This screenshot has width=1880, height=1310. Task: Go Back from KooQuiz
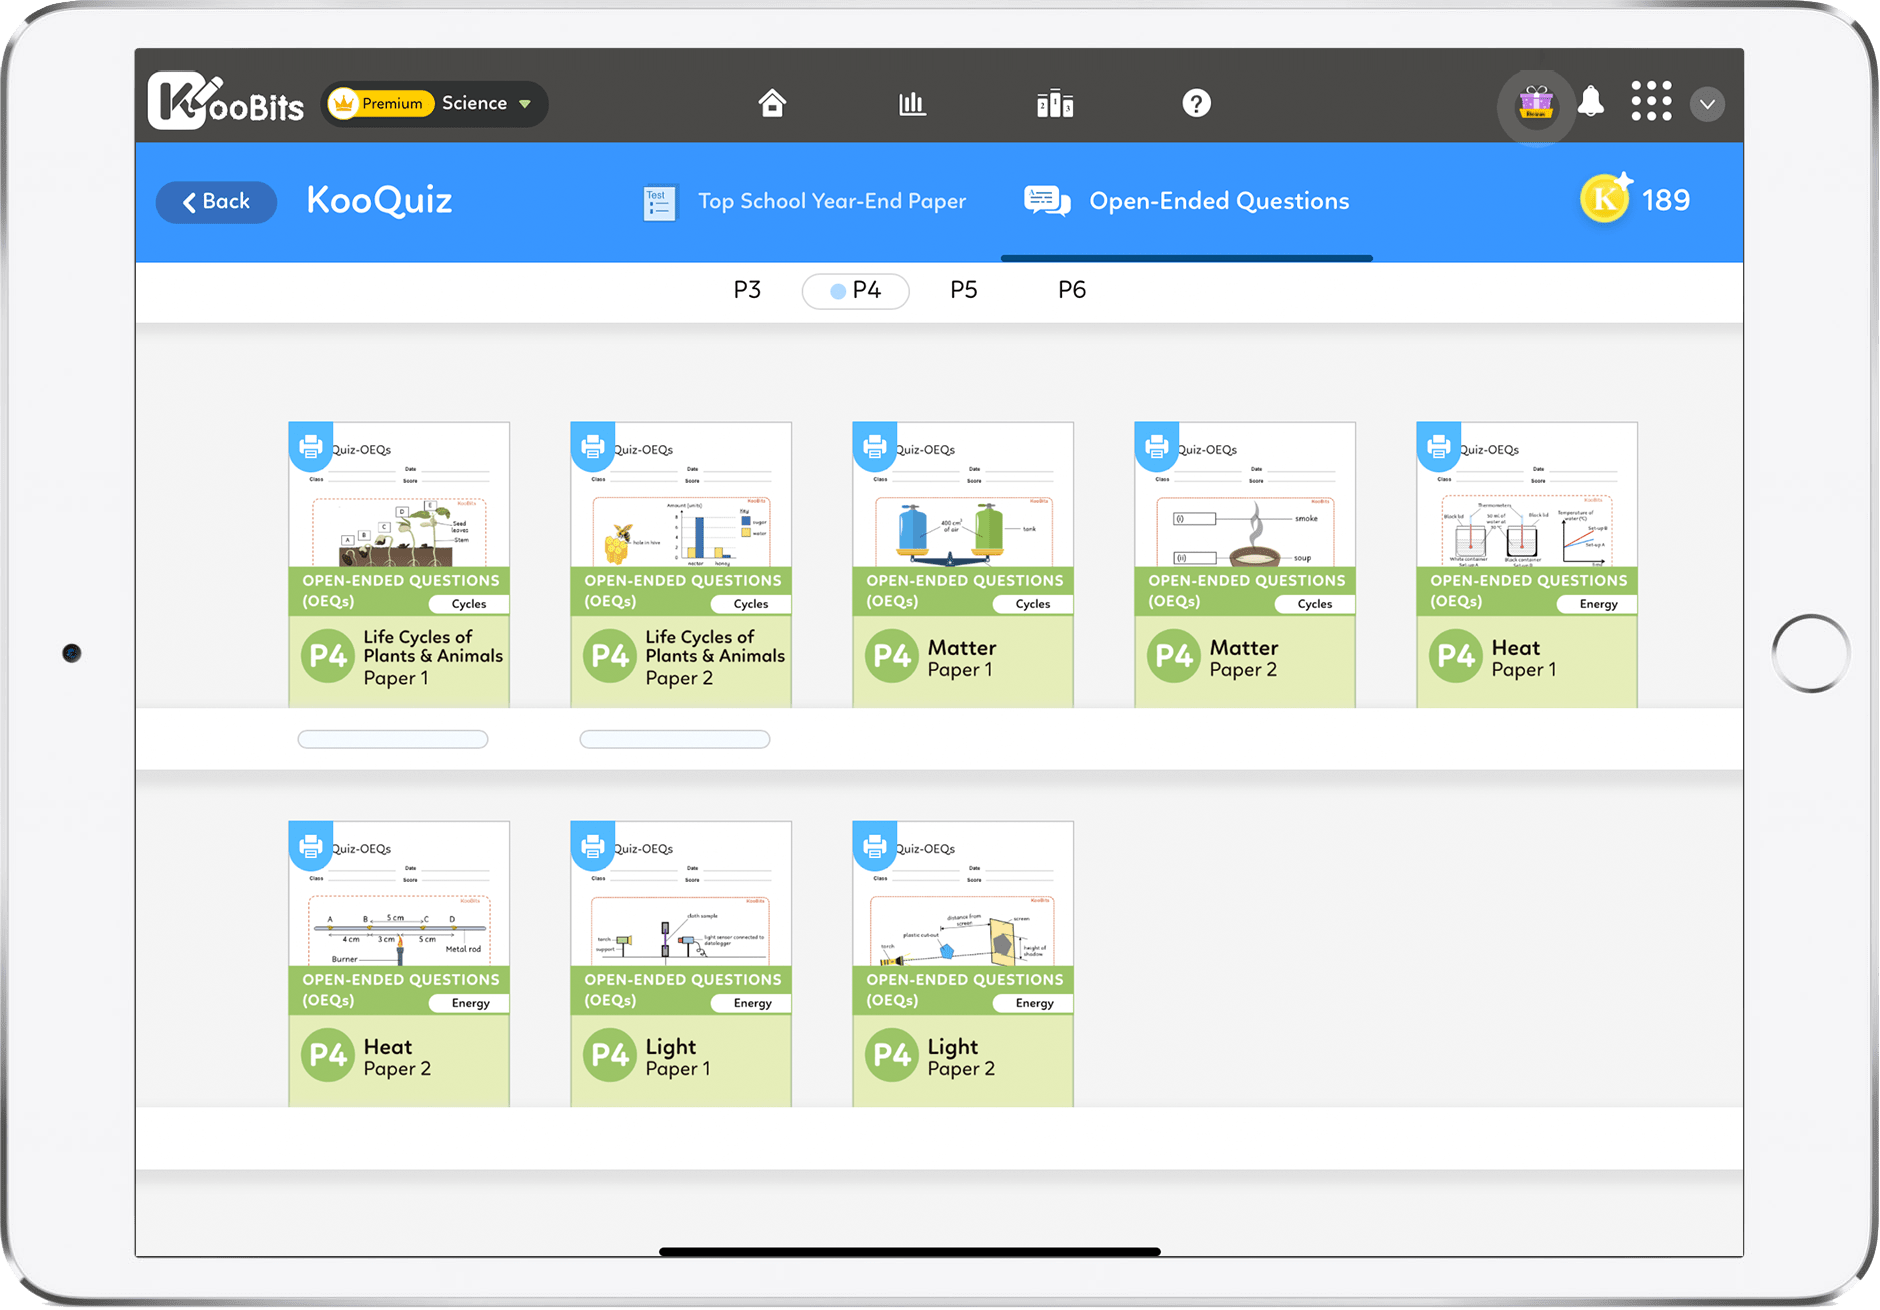(x=216, y=202)
